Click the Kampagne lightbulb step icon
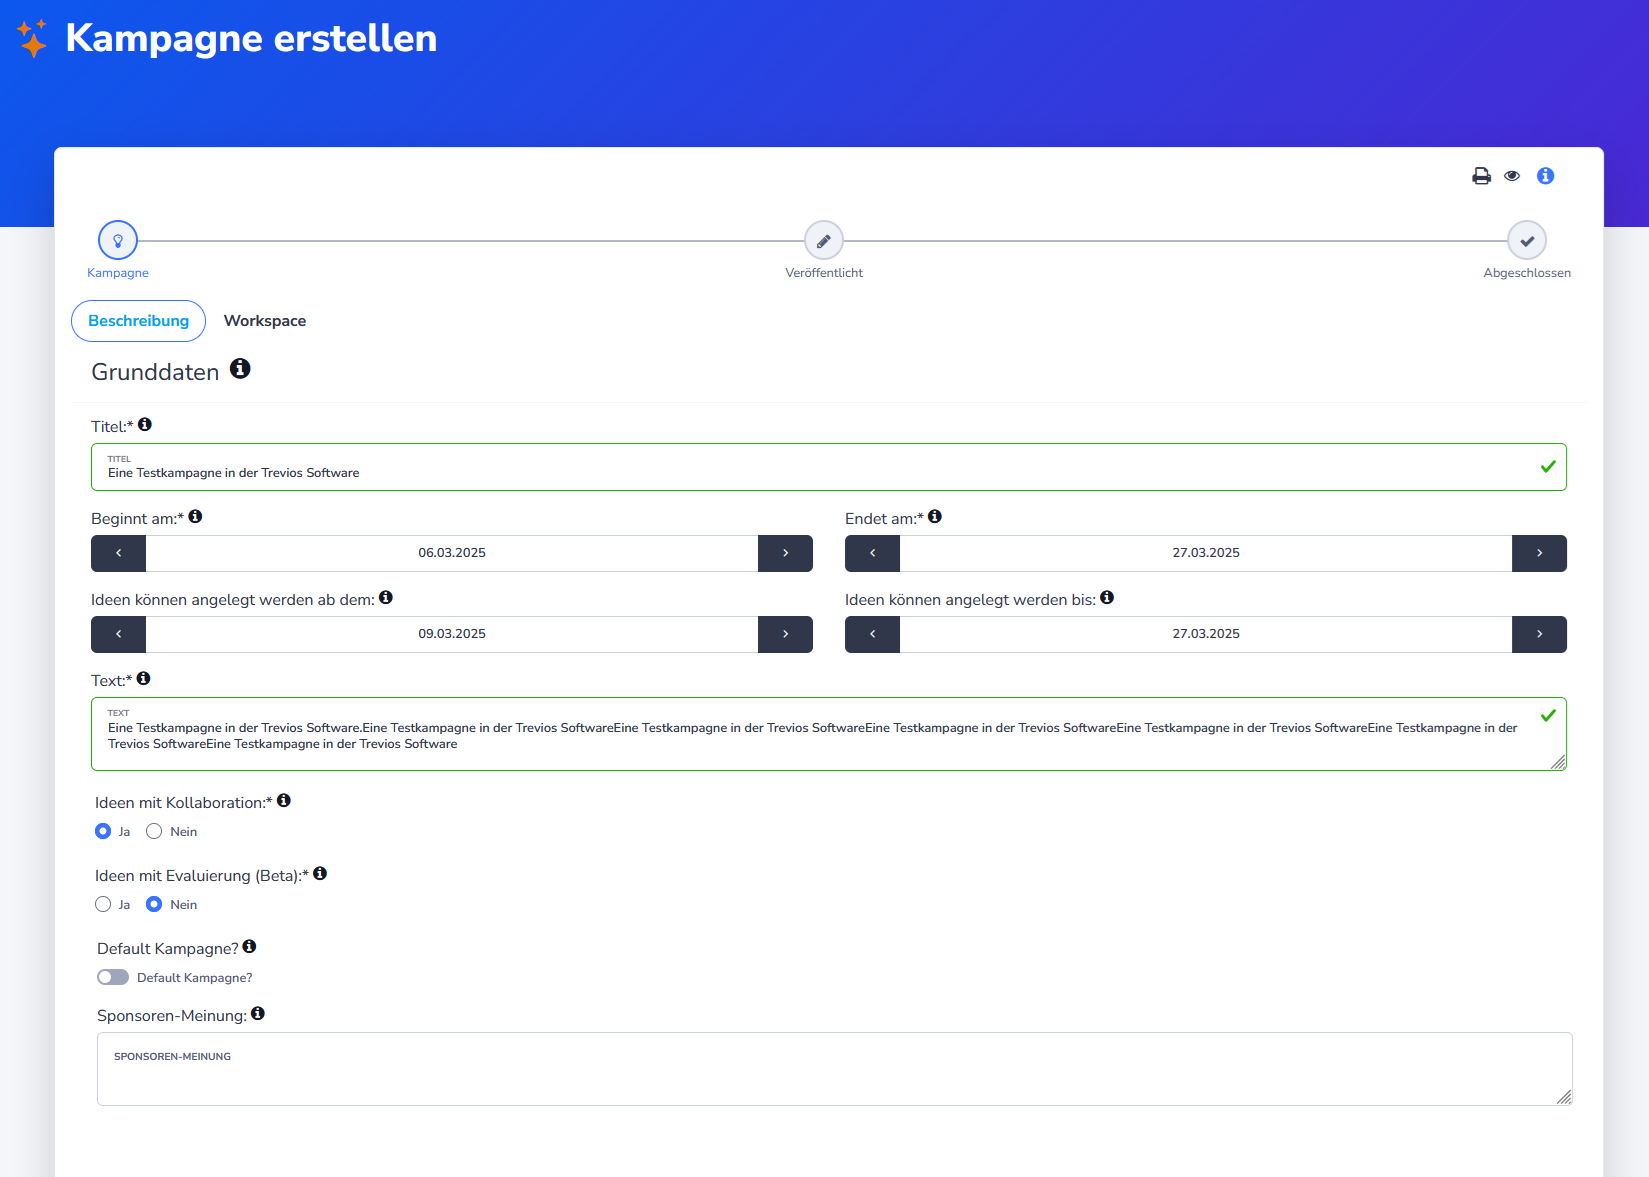 click(118, 241)
